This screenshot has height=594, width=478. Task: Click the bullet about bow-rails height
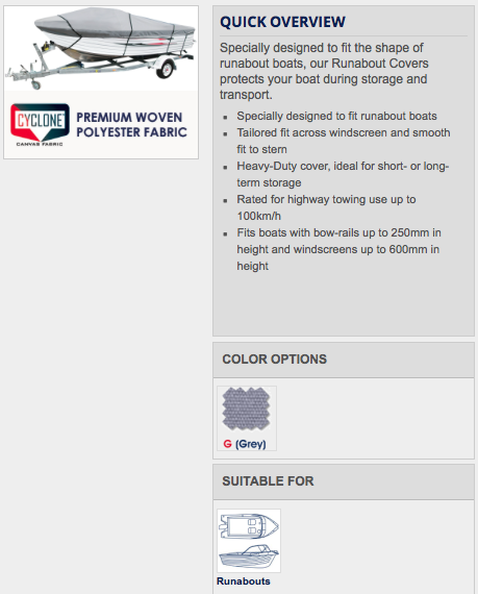tap(339, 249)
